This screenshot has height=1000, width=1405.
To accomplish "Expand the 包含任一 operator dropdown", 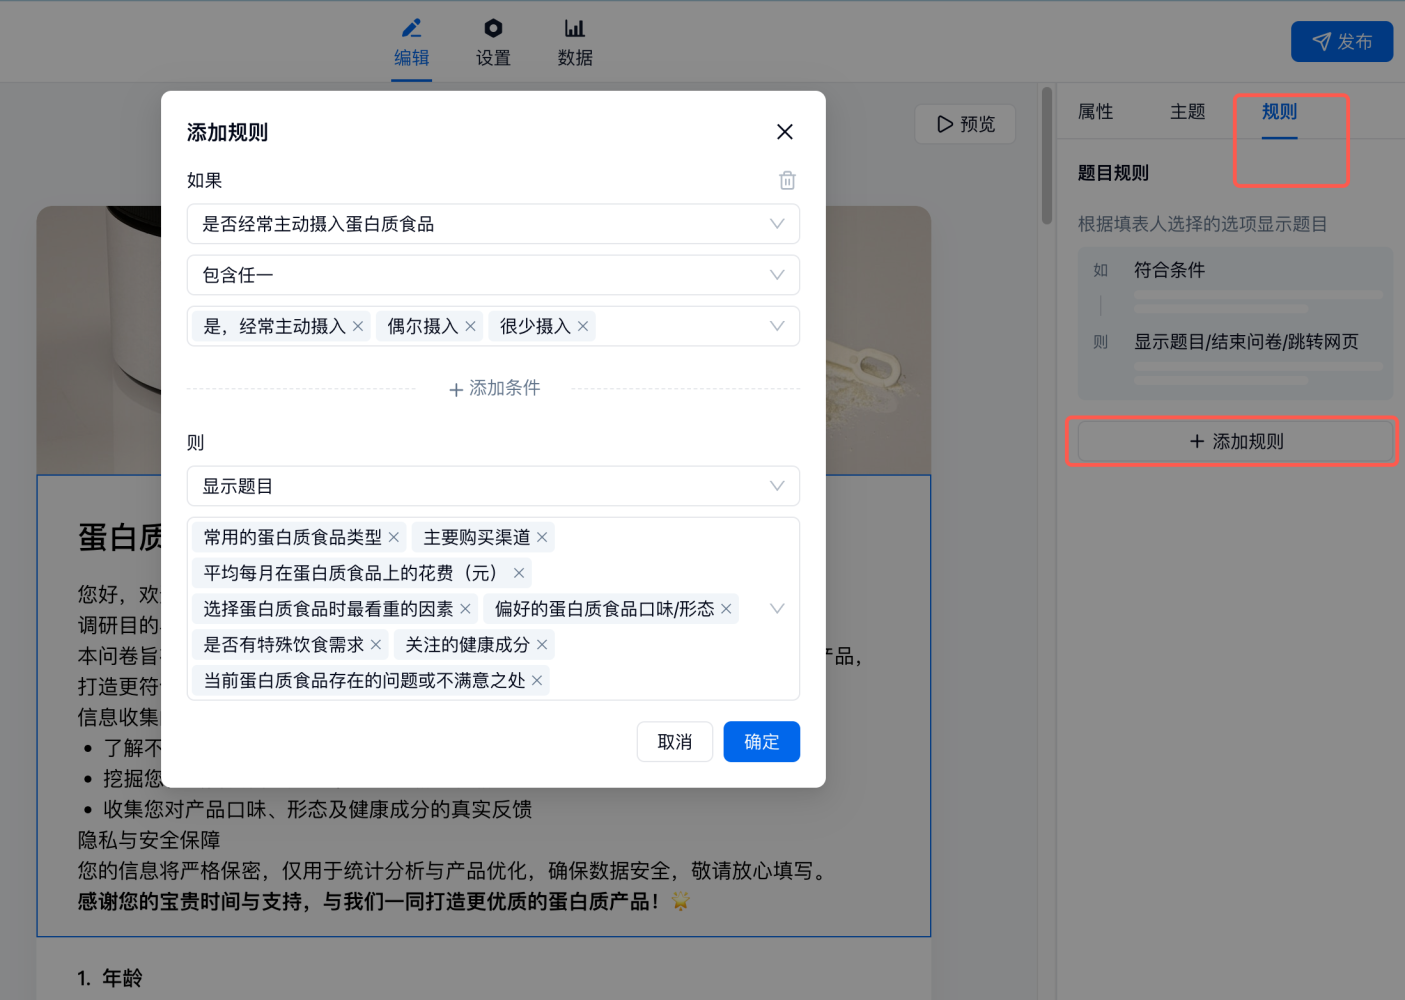I will [x=492, y=275].
